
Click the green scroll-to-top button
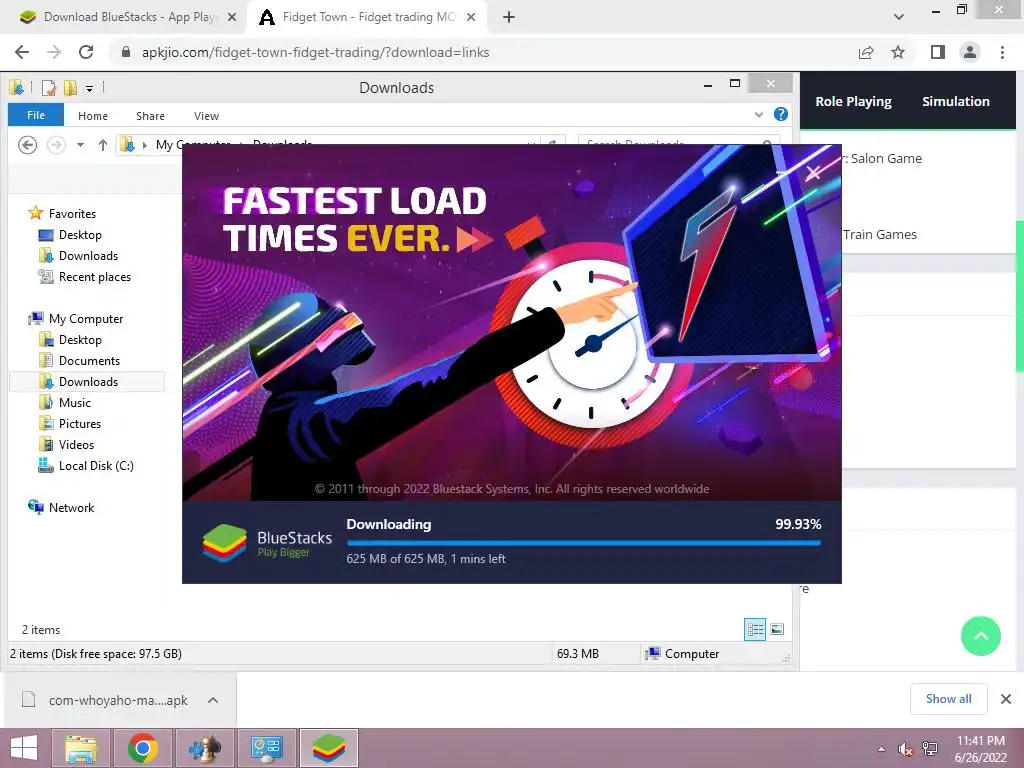[980, 636]
